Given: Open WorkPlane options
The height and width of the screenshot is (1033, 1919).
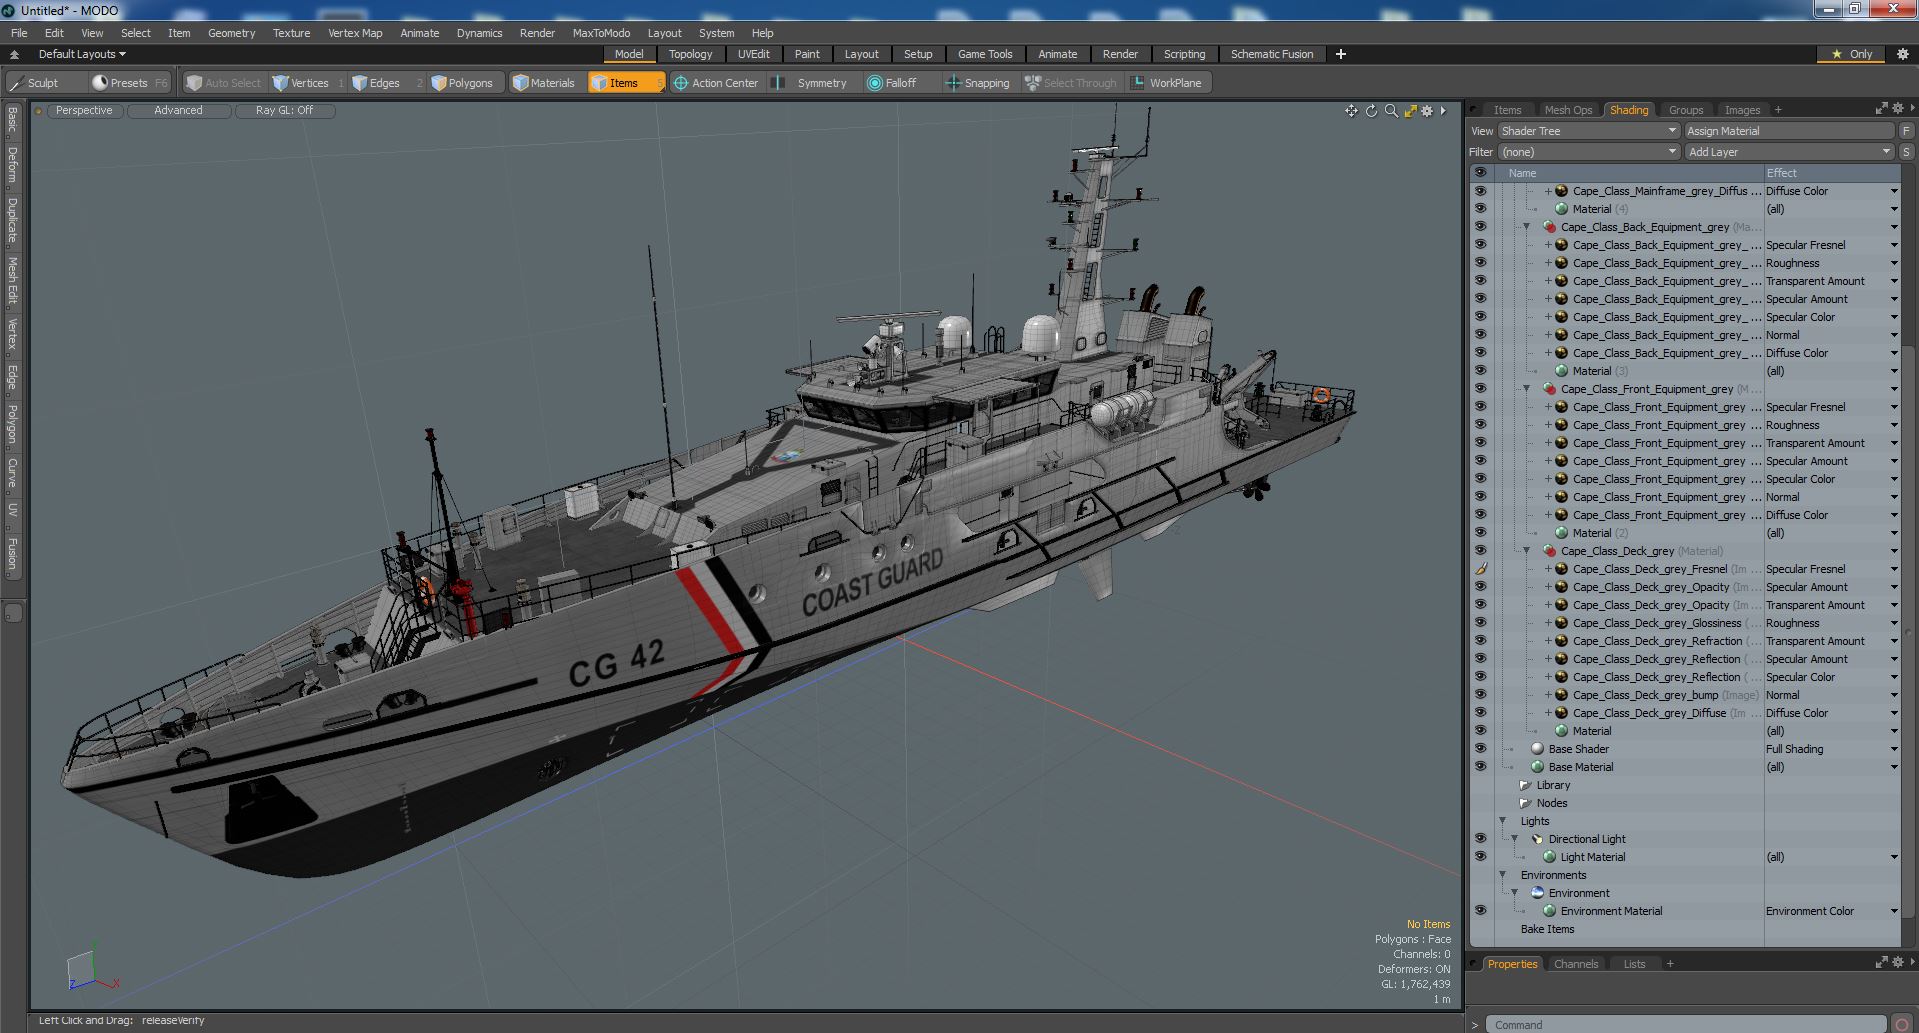Looking at the screenshot, I should tap(1167, 83).
